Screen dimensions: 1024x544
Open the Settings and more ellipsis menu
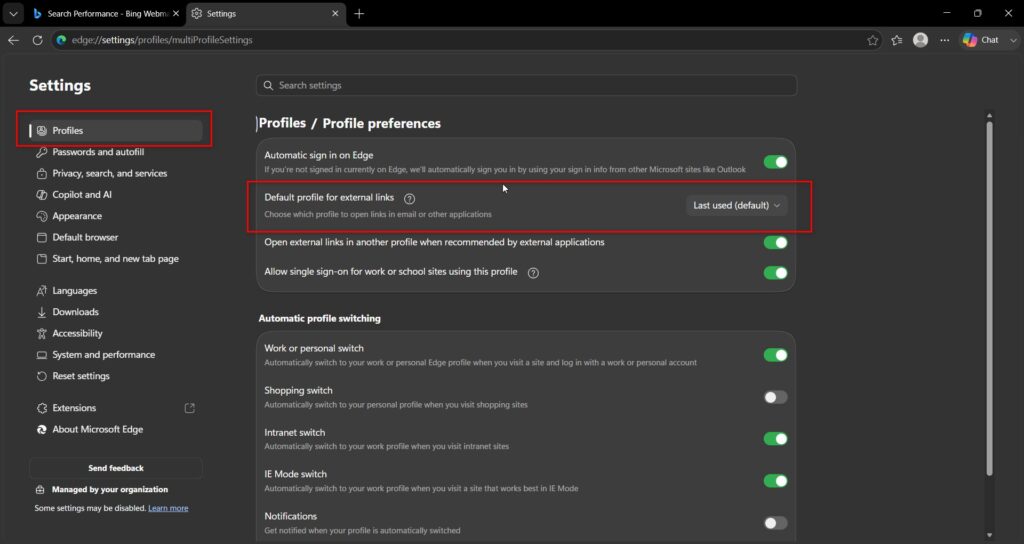[x=944, y=40]
